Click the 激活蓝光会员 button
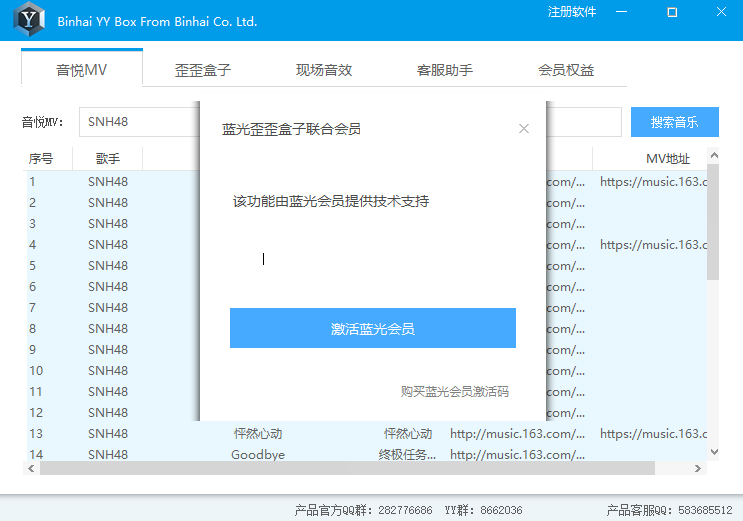Viewport: 743px width, 521px height. pos(373,328)
